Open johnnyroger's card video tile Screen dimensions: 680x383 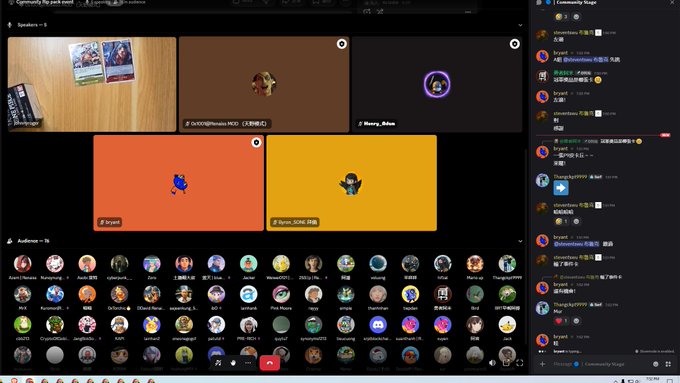point(92,84)
